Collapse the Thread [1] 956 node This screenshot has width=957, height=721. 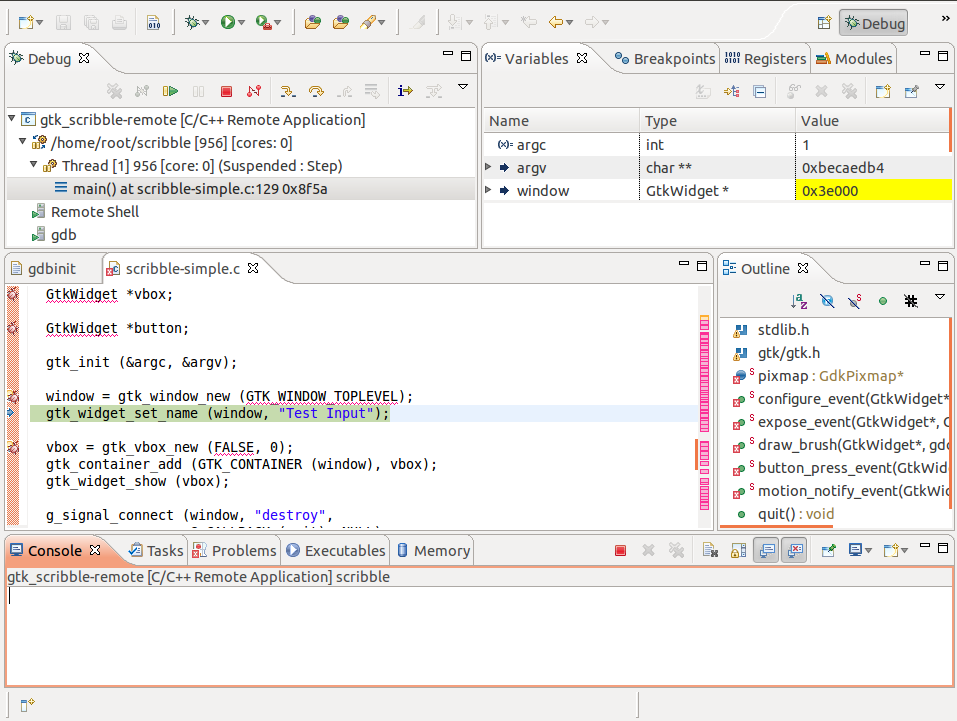click(34, 164)
